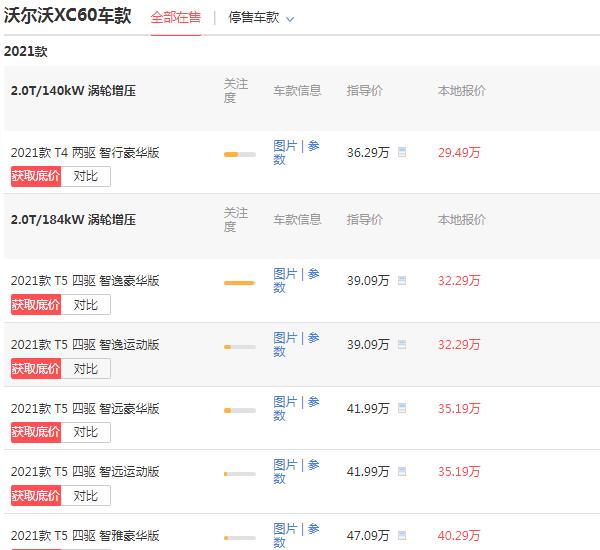Select the 2.0T/140kW 涡轮增压 group header
600x550 pixels.
click(73, 91)
